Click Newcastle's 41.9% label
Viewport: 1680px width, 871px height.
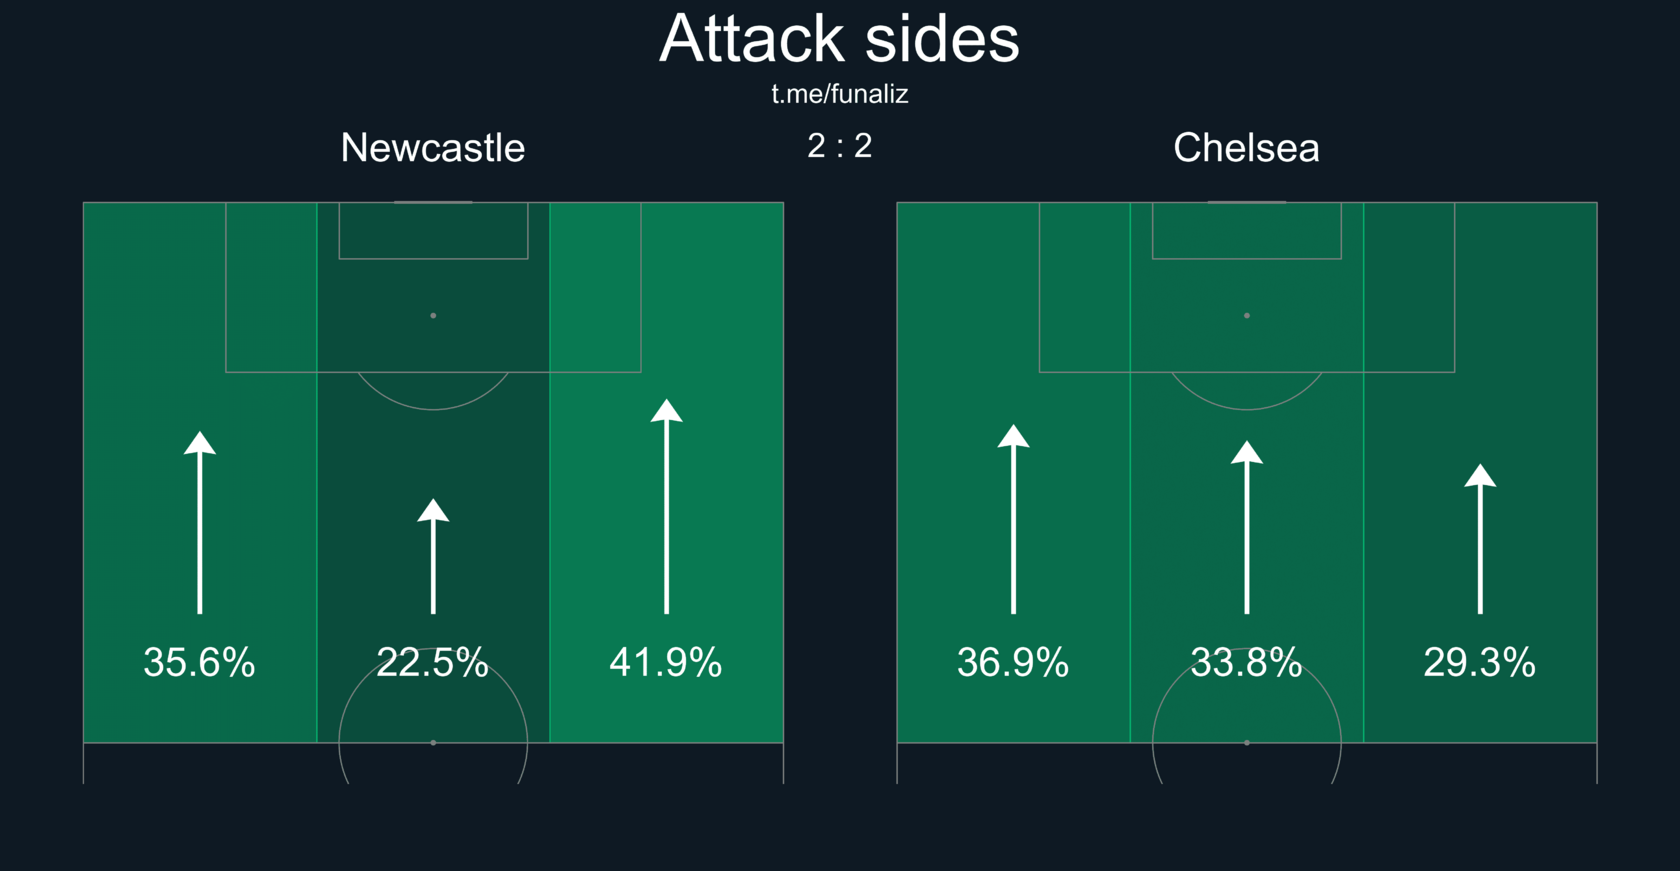[666, 662]
